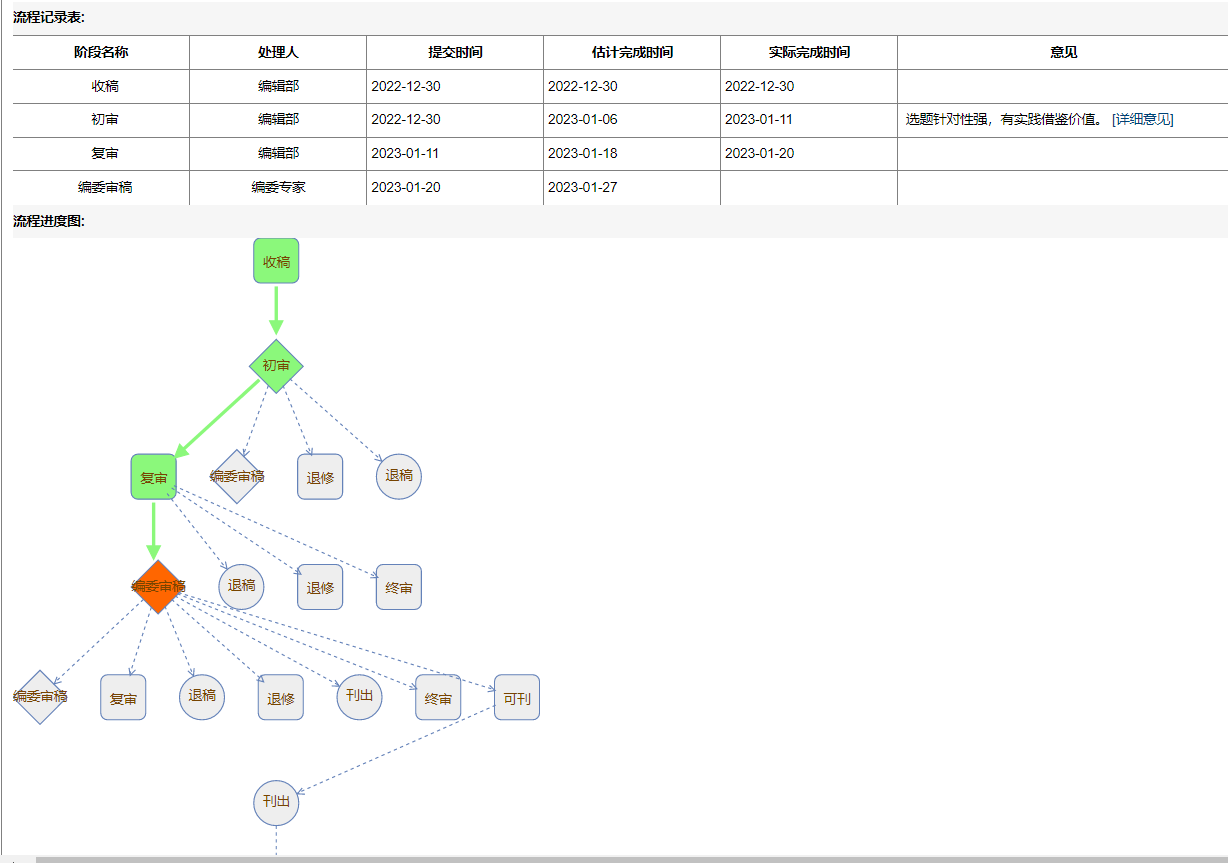This screenshot has height=863, width=1228.
Task: Open the [详细意见] link
Action: pyautogui.click(x=1142, y=119)
